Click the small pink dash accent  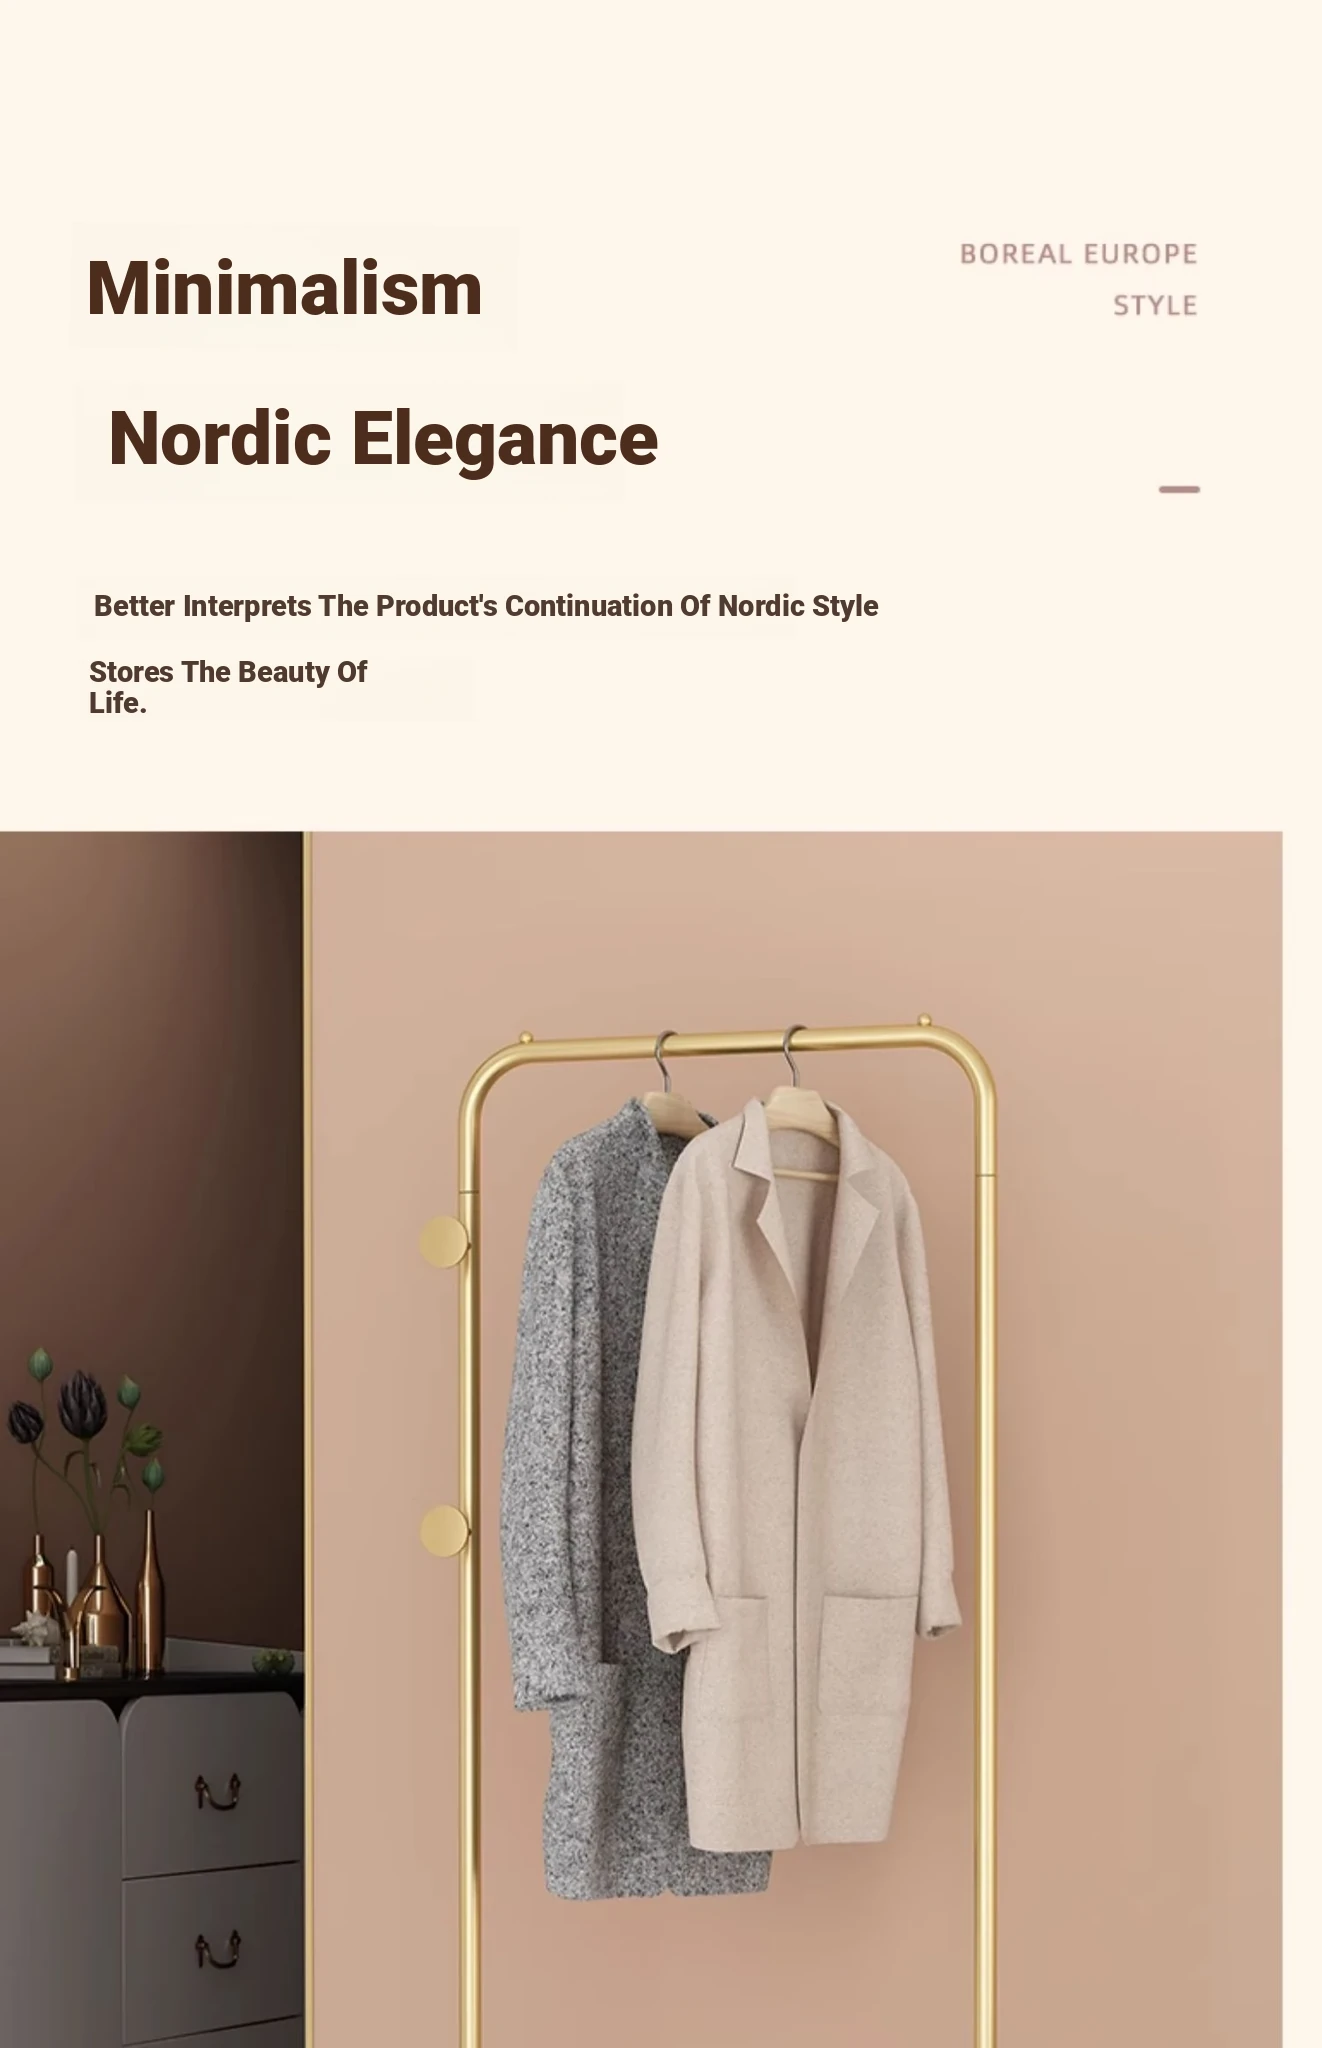click(x=1179, y=489)
